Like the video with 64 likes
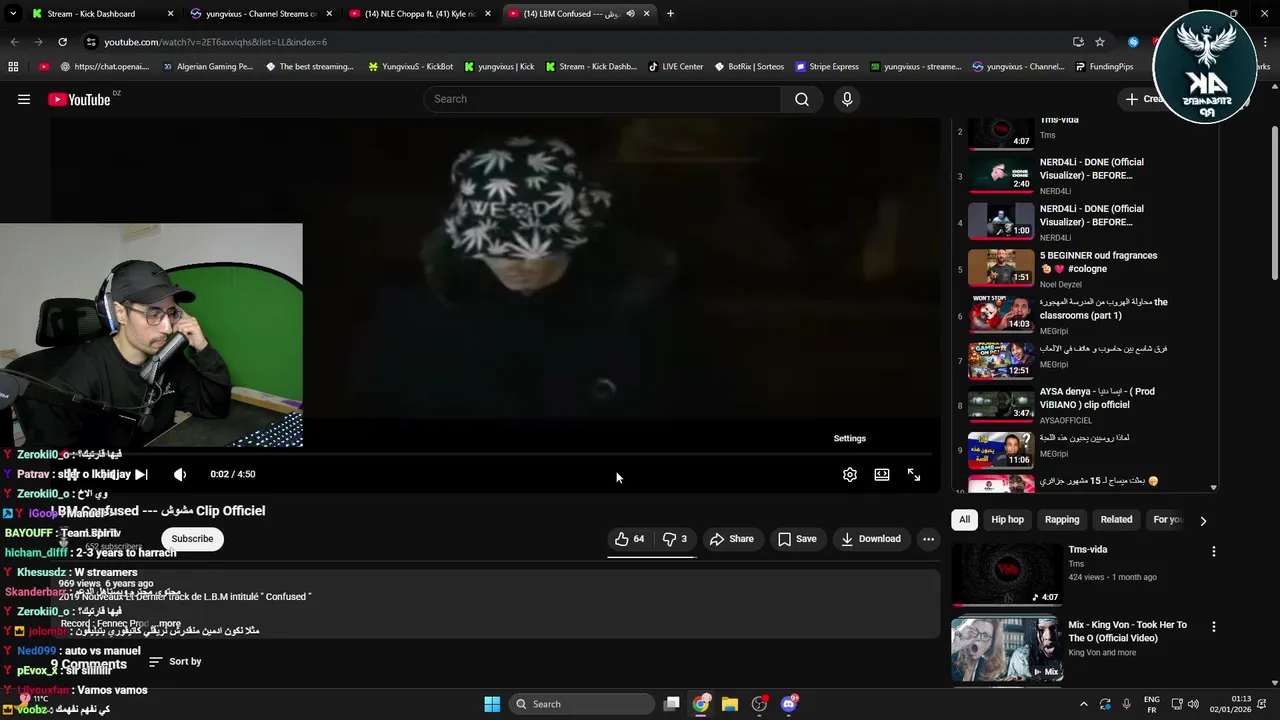Screen dimensions: 1280x720 630,539
